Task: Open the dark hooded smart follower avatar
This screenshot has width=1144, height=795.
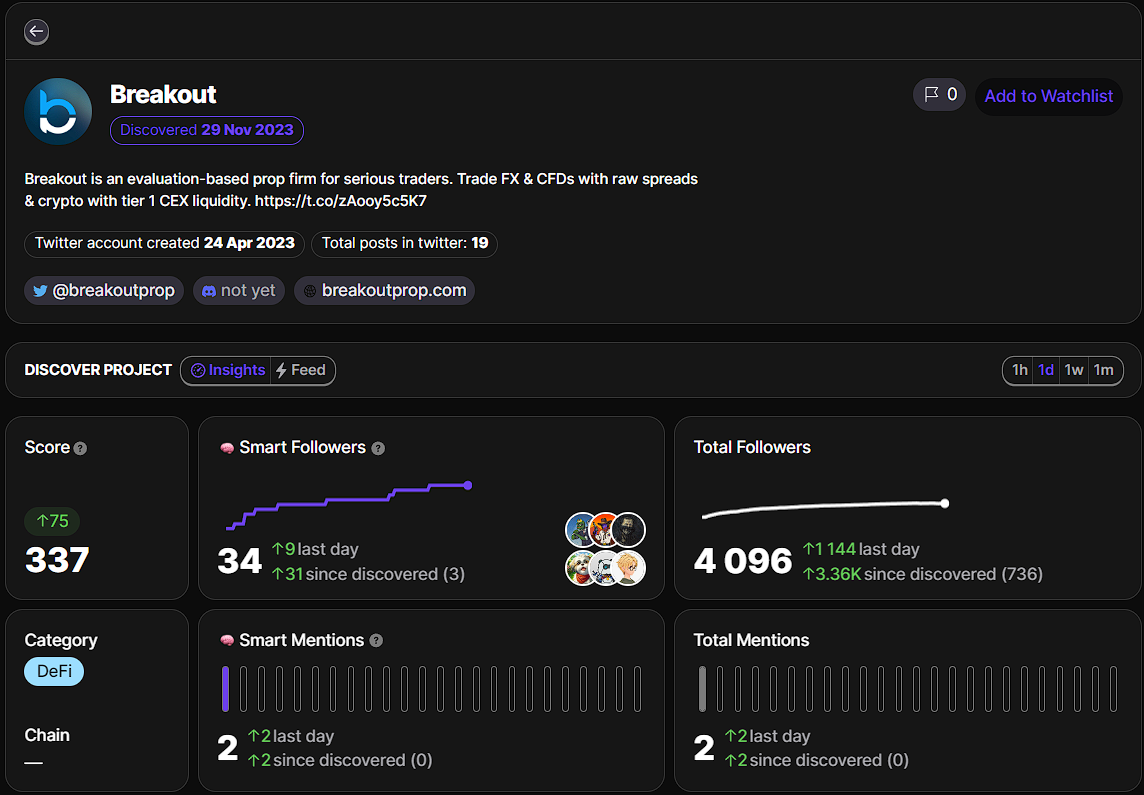Action: (628, 530)
